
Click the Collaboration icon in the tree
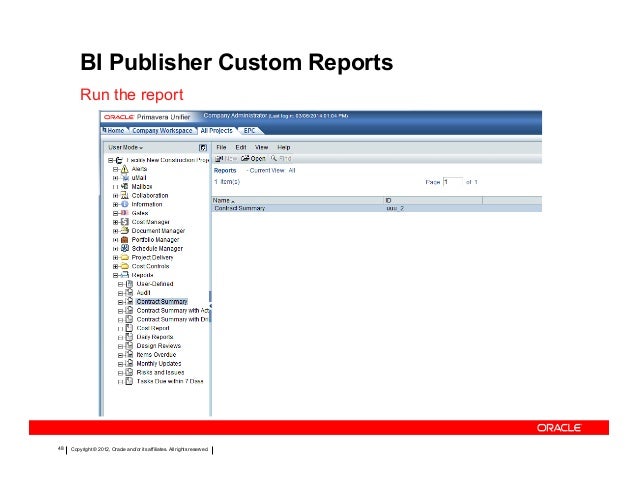(x=125, y=195)
